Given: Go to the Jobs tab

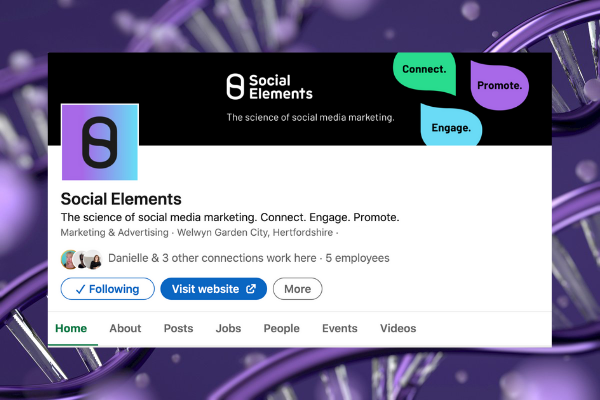Looking at the screenshot, I should [x=228, y=328].
